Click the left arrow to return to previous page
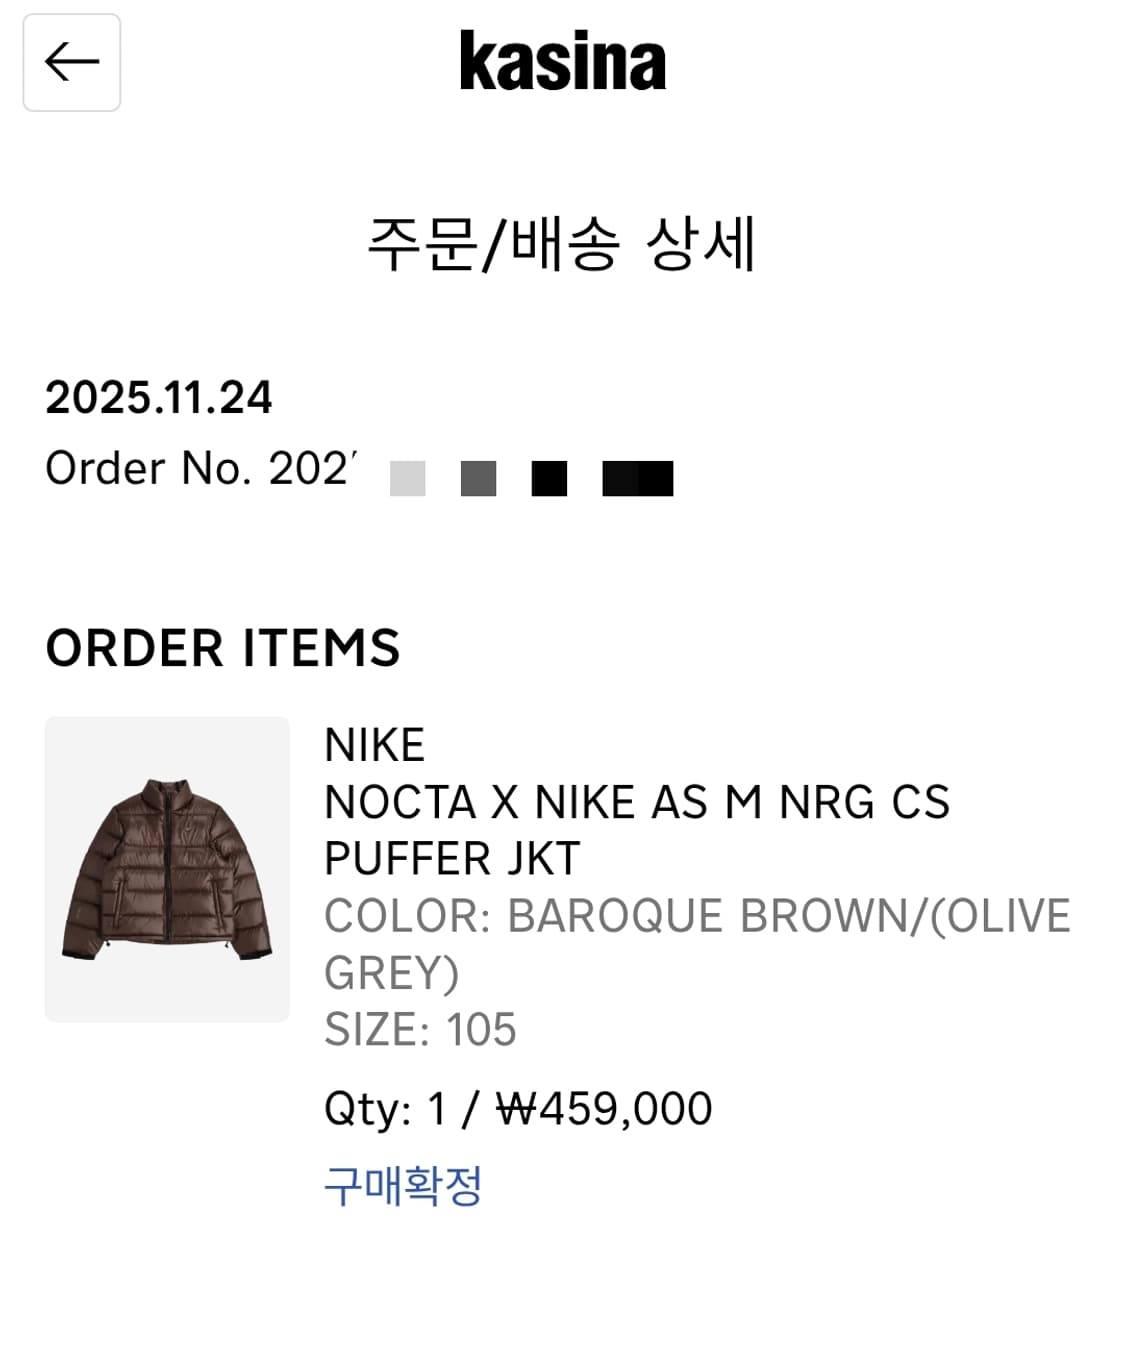The height and width of the screenshot is (1358, 1125). click(71, 62)
